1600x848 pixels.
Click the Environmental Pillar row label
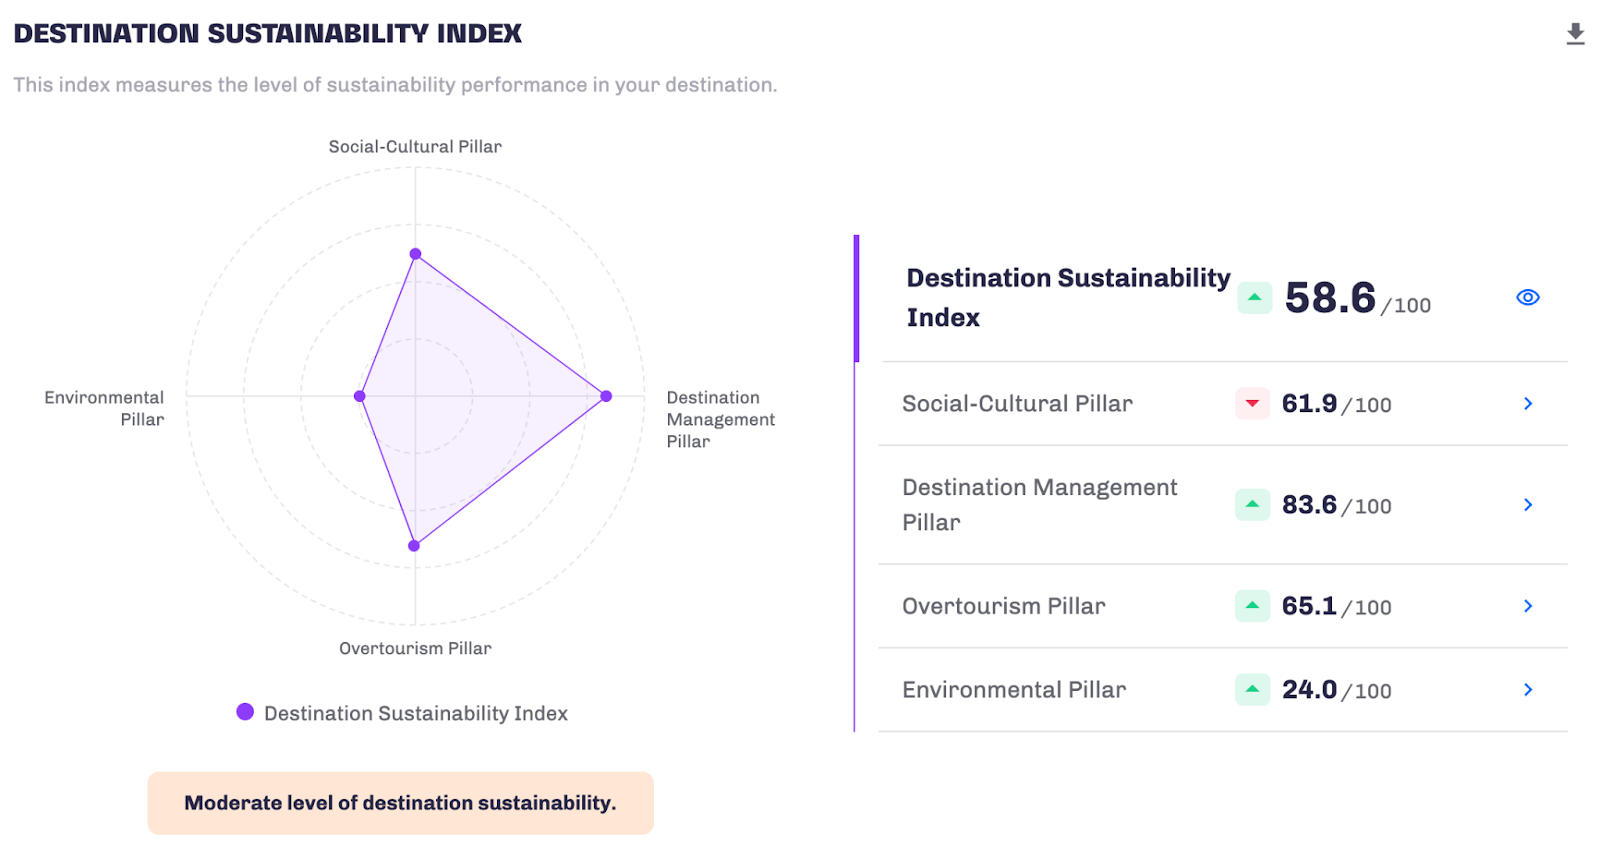tap(1013, 689)
